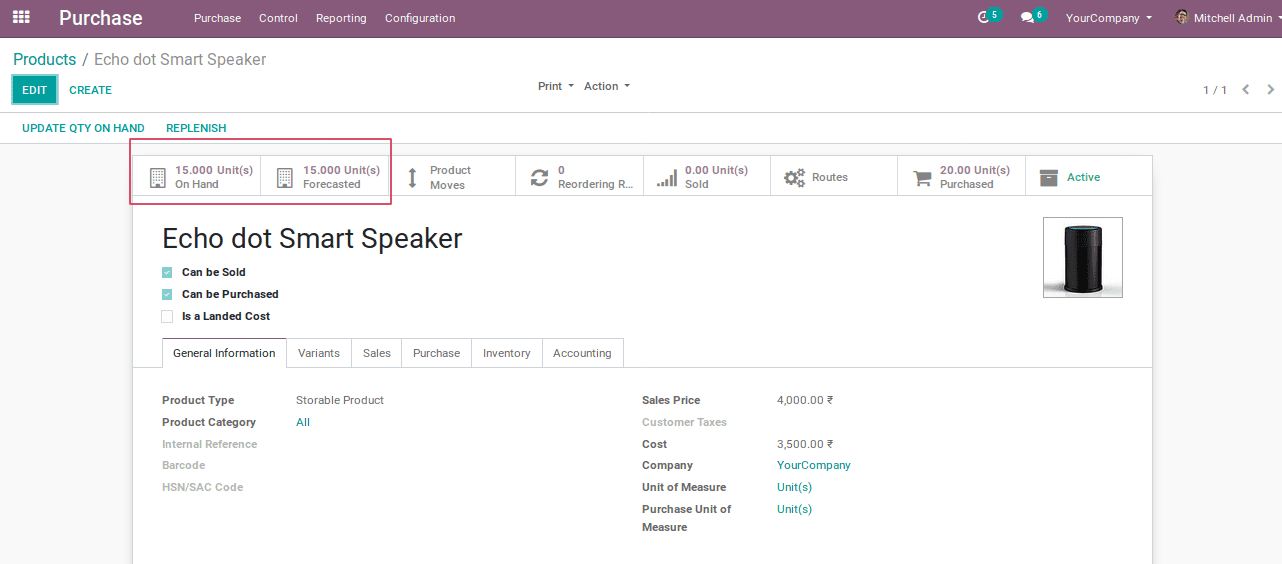Toggle the Is a Landed Cost checkbox
Viewport: 1282px width, 564px height.
[x=167, y=316]
